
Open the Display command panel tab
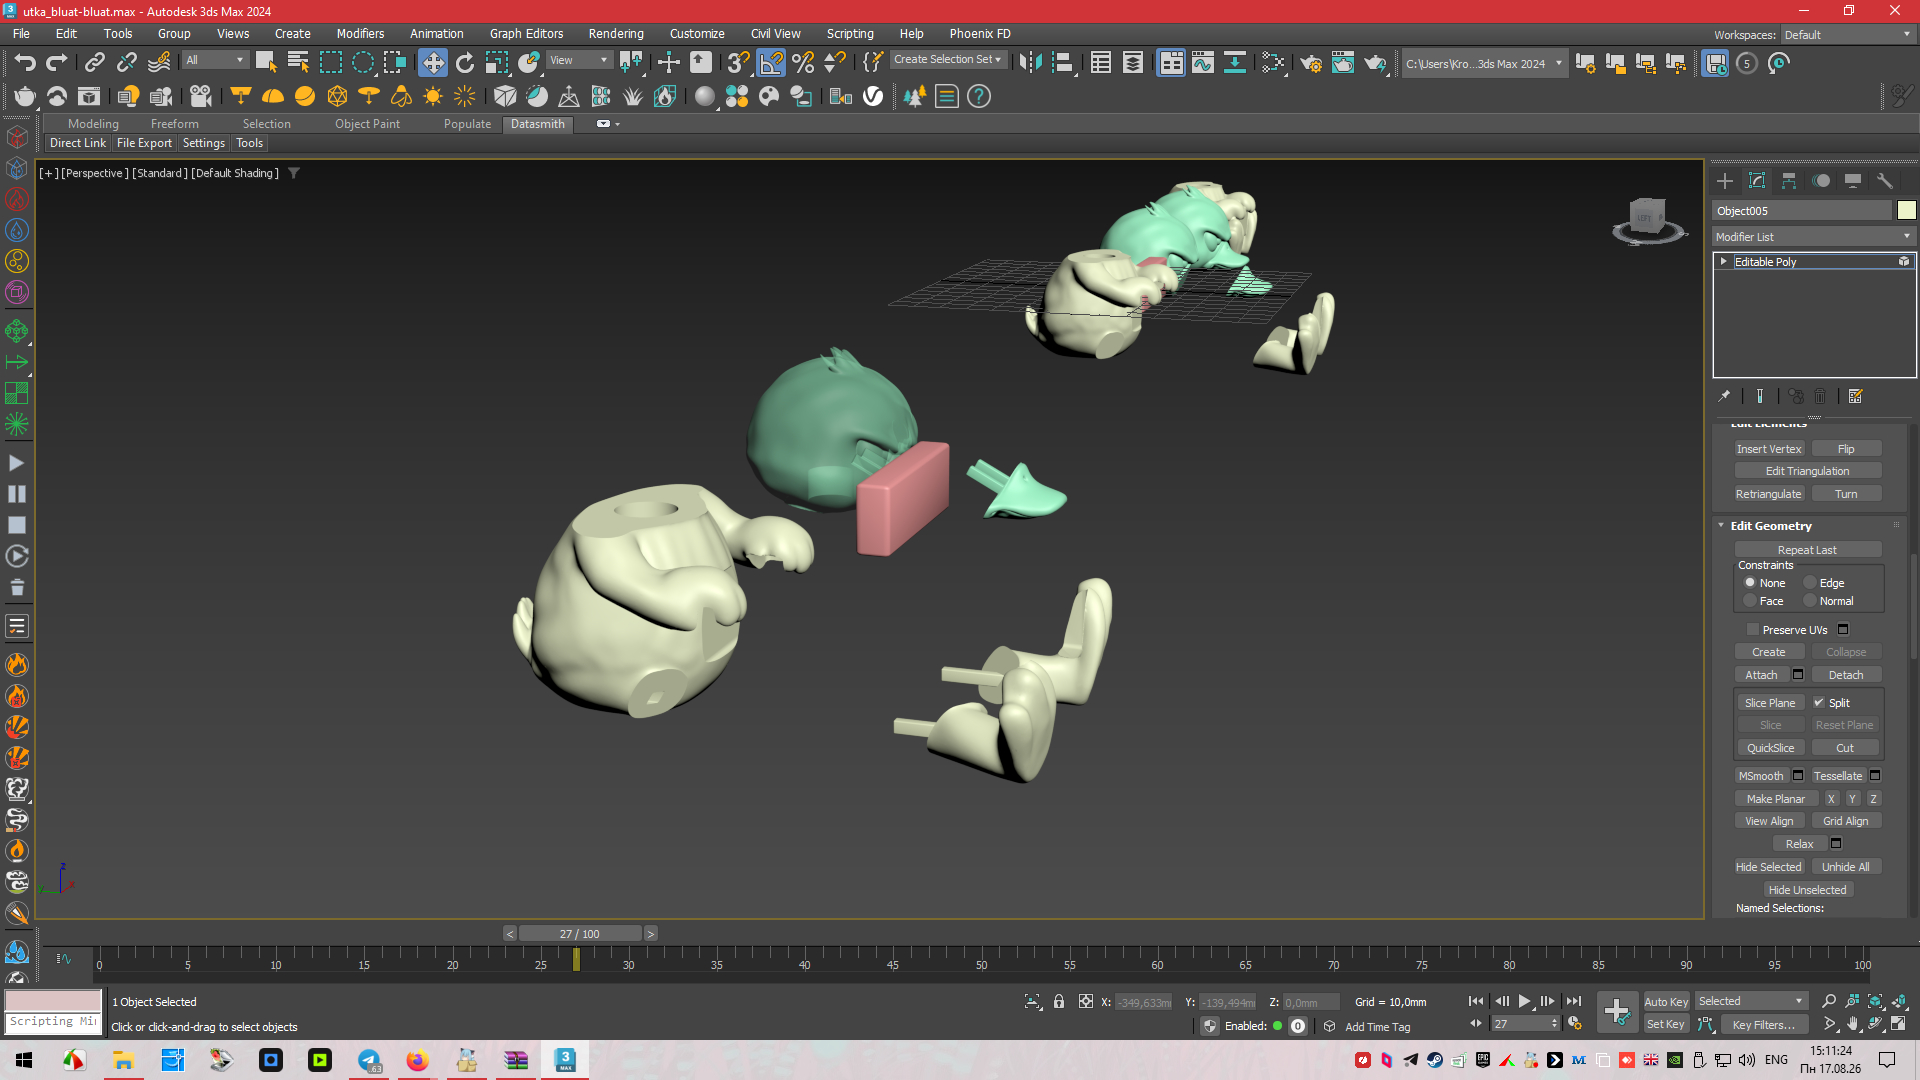click(x=1853, y=181)
